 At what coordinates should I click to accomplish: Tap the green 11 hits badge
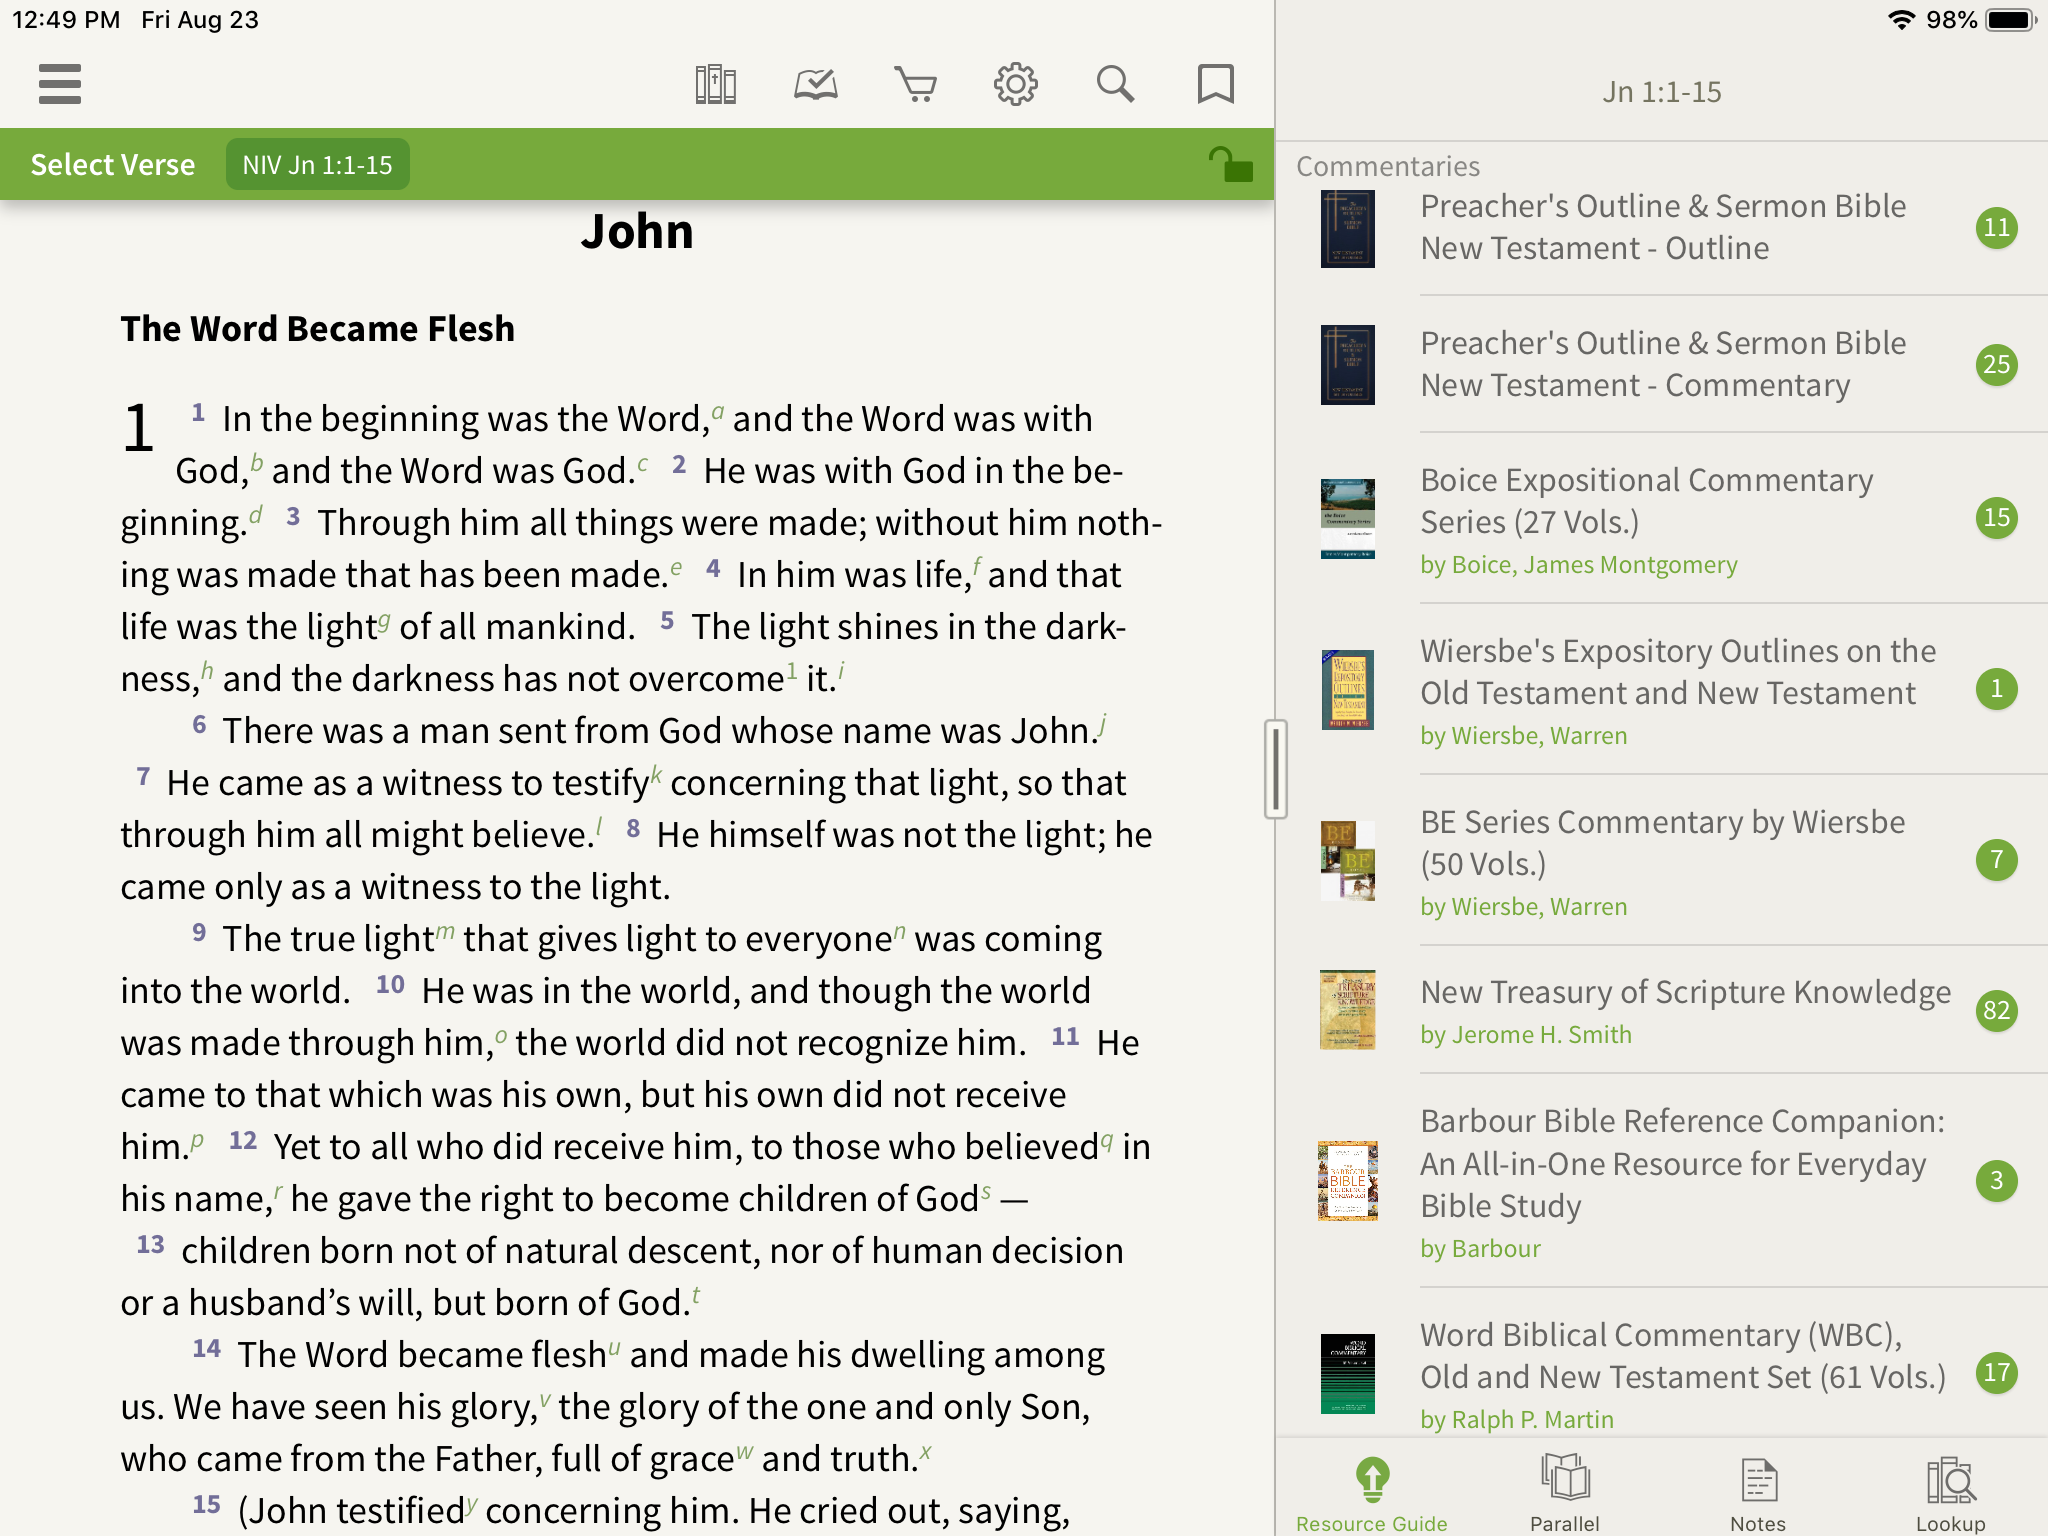tap(1997, 228)
